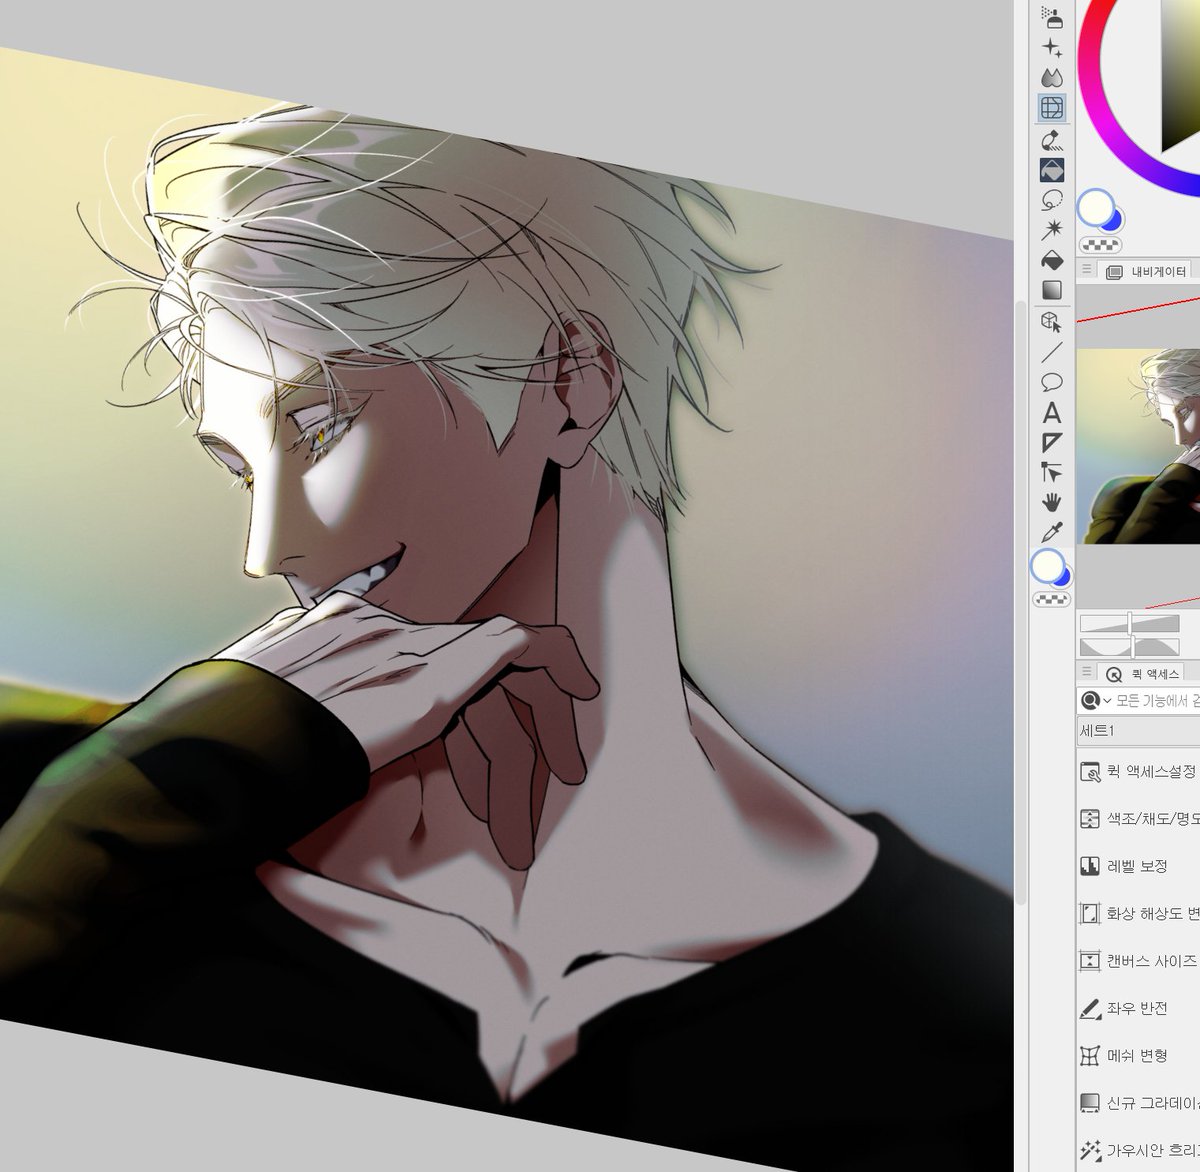
Task: Create a layer with 신규 그라데이션
Action: click(1138, 1103)
